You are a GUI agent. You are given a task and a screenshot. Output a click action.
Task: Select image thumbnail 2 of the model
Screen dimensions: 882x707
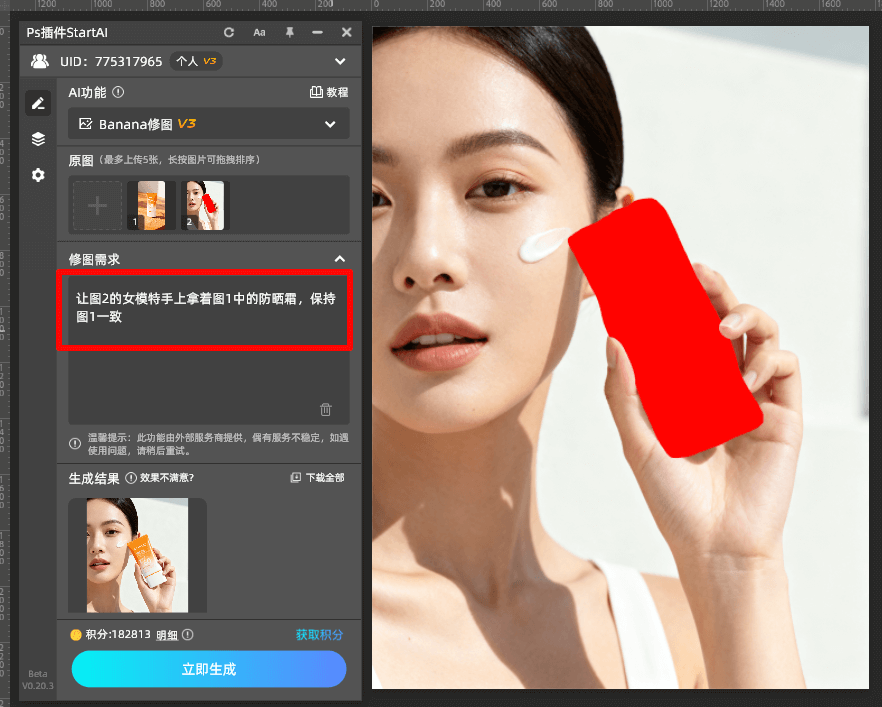click(x=204, y=205)
